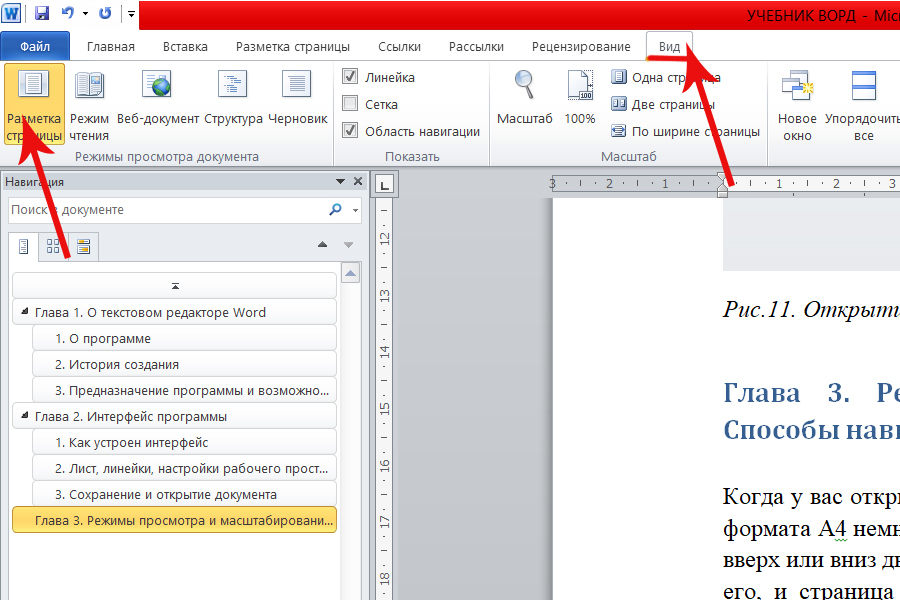900x600 pixels.
Task: Collapse Глава 1 heading in Navigation pane
Action: (x=27, y=311)
